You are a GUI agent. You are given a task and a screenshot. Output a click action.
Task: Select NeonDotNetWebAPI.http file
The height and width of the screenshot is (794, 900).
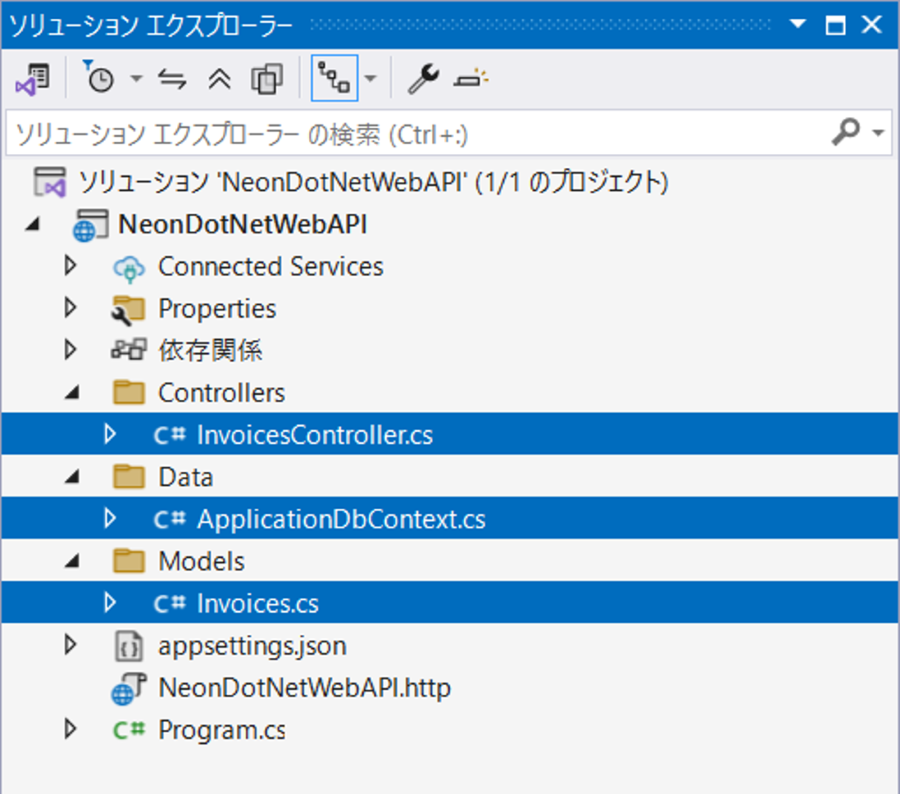click(304, 688)
